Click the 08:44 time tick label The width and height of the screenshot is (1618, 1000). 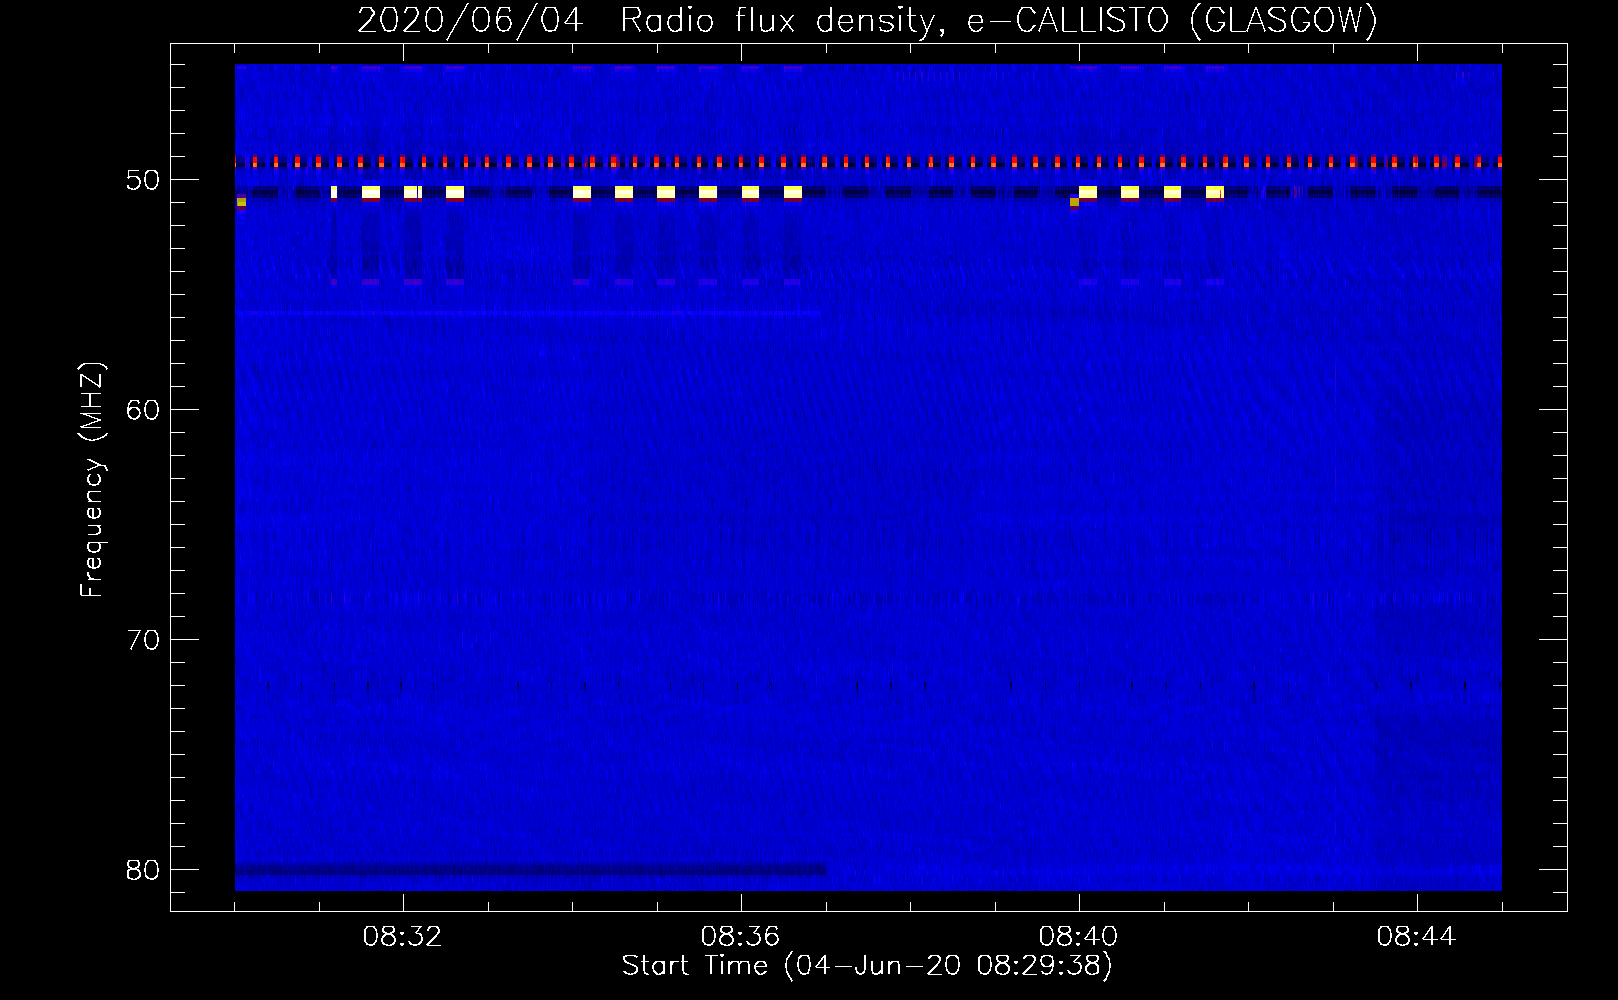[x=1416, y=937]
